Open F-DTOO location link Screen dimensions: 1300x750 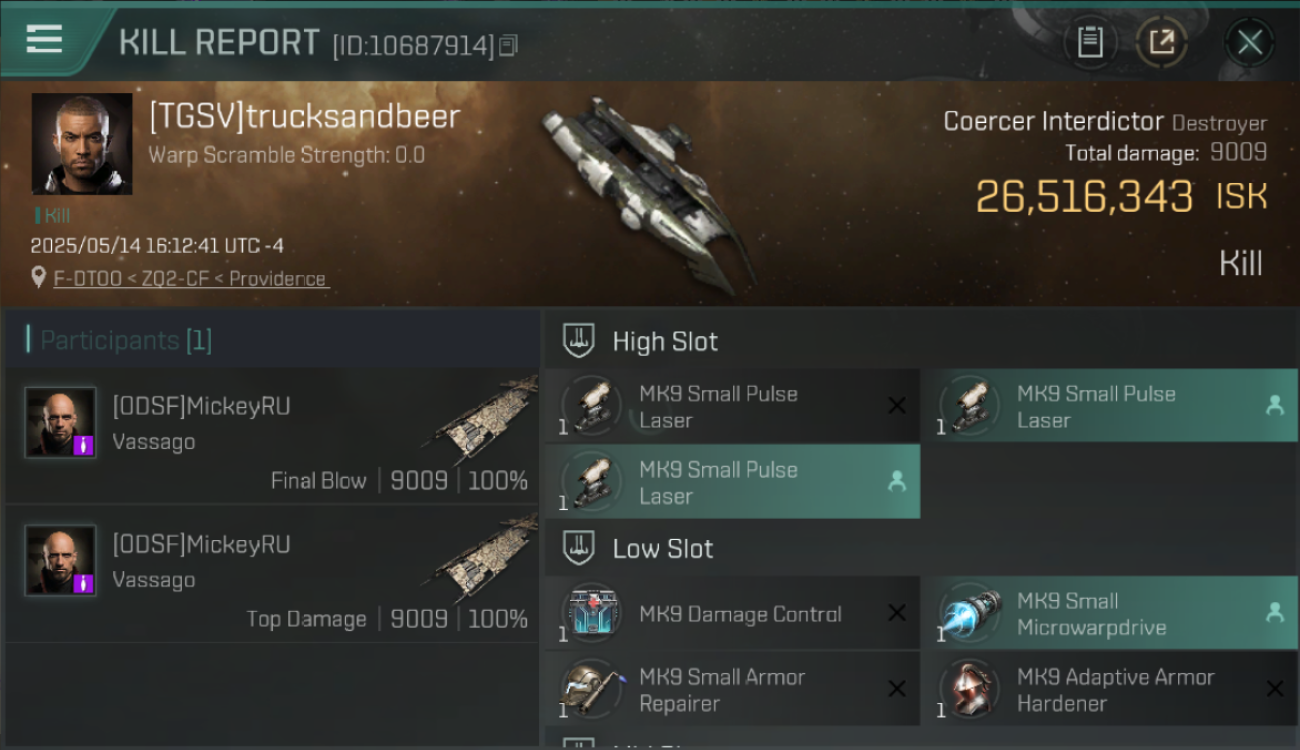191,279
